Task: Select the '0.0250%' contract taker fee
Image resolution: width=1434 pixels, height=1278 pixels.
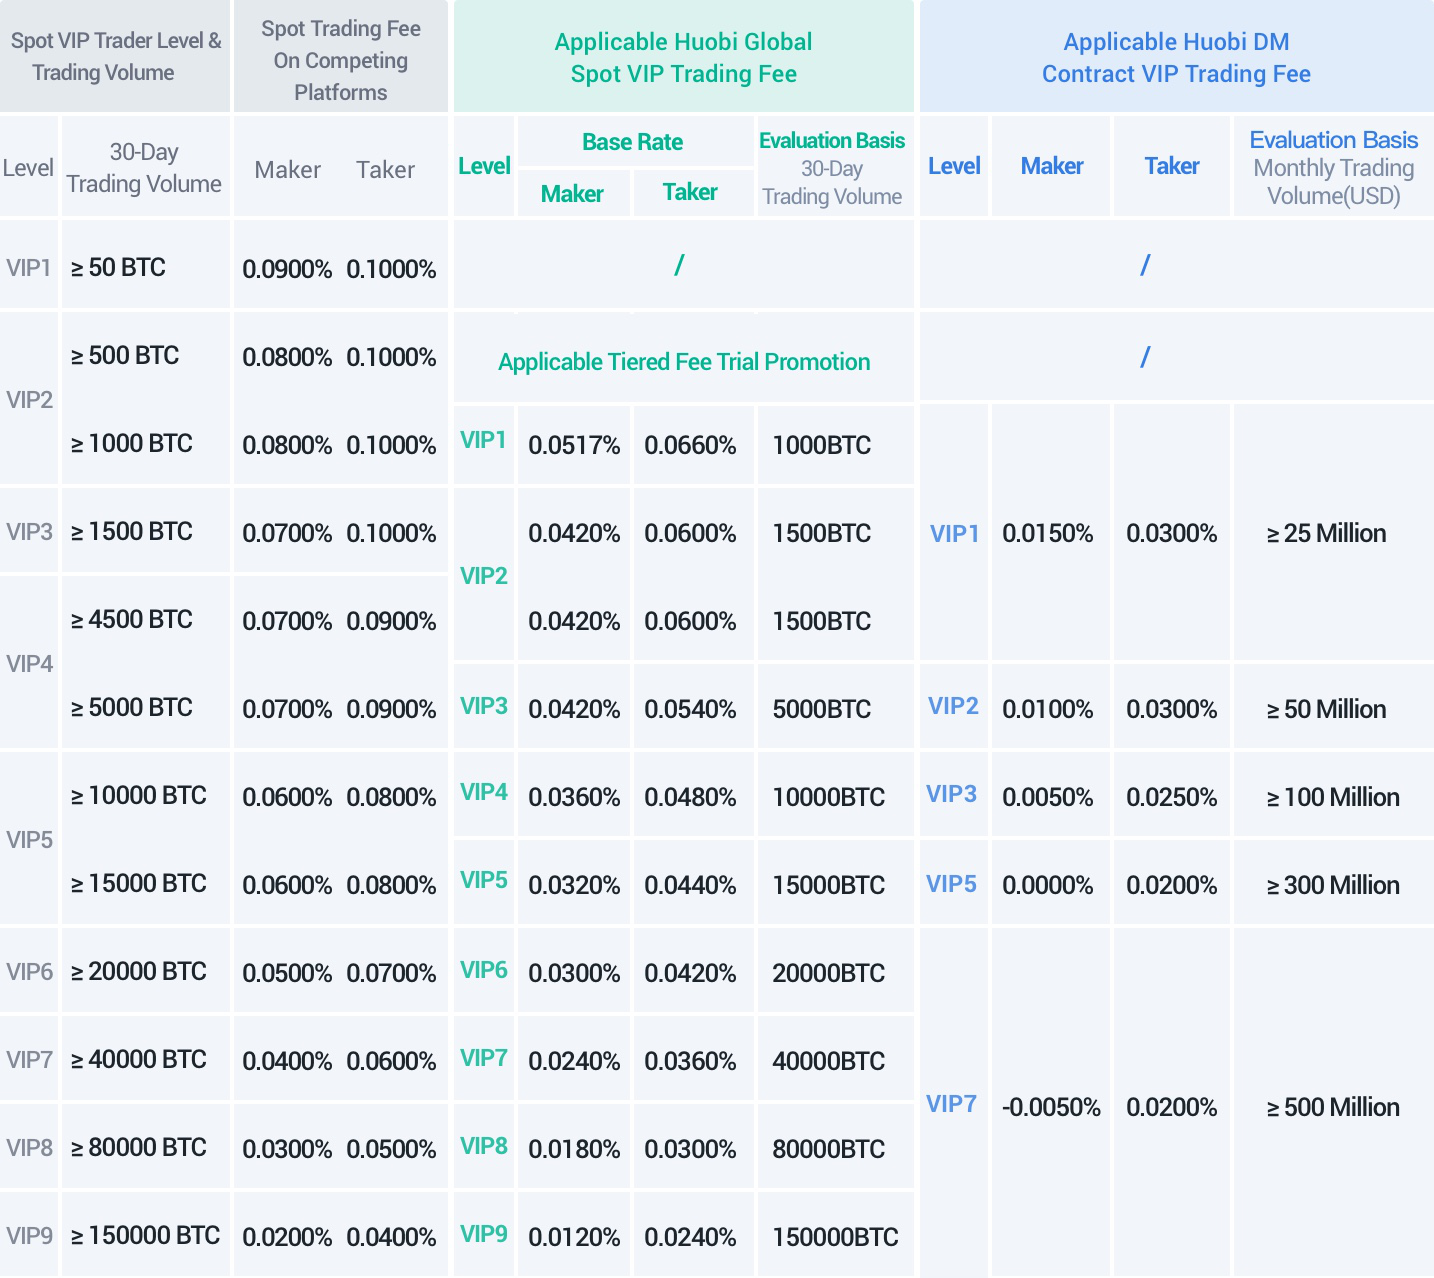Action: 1172,797
